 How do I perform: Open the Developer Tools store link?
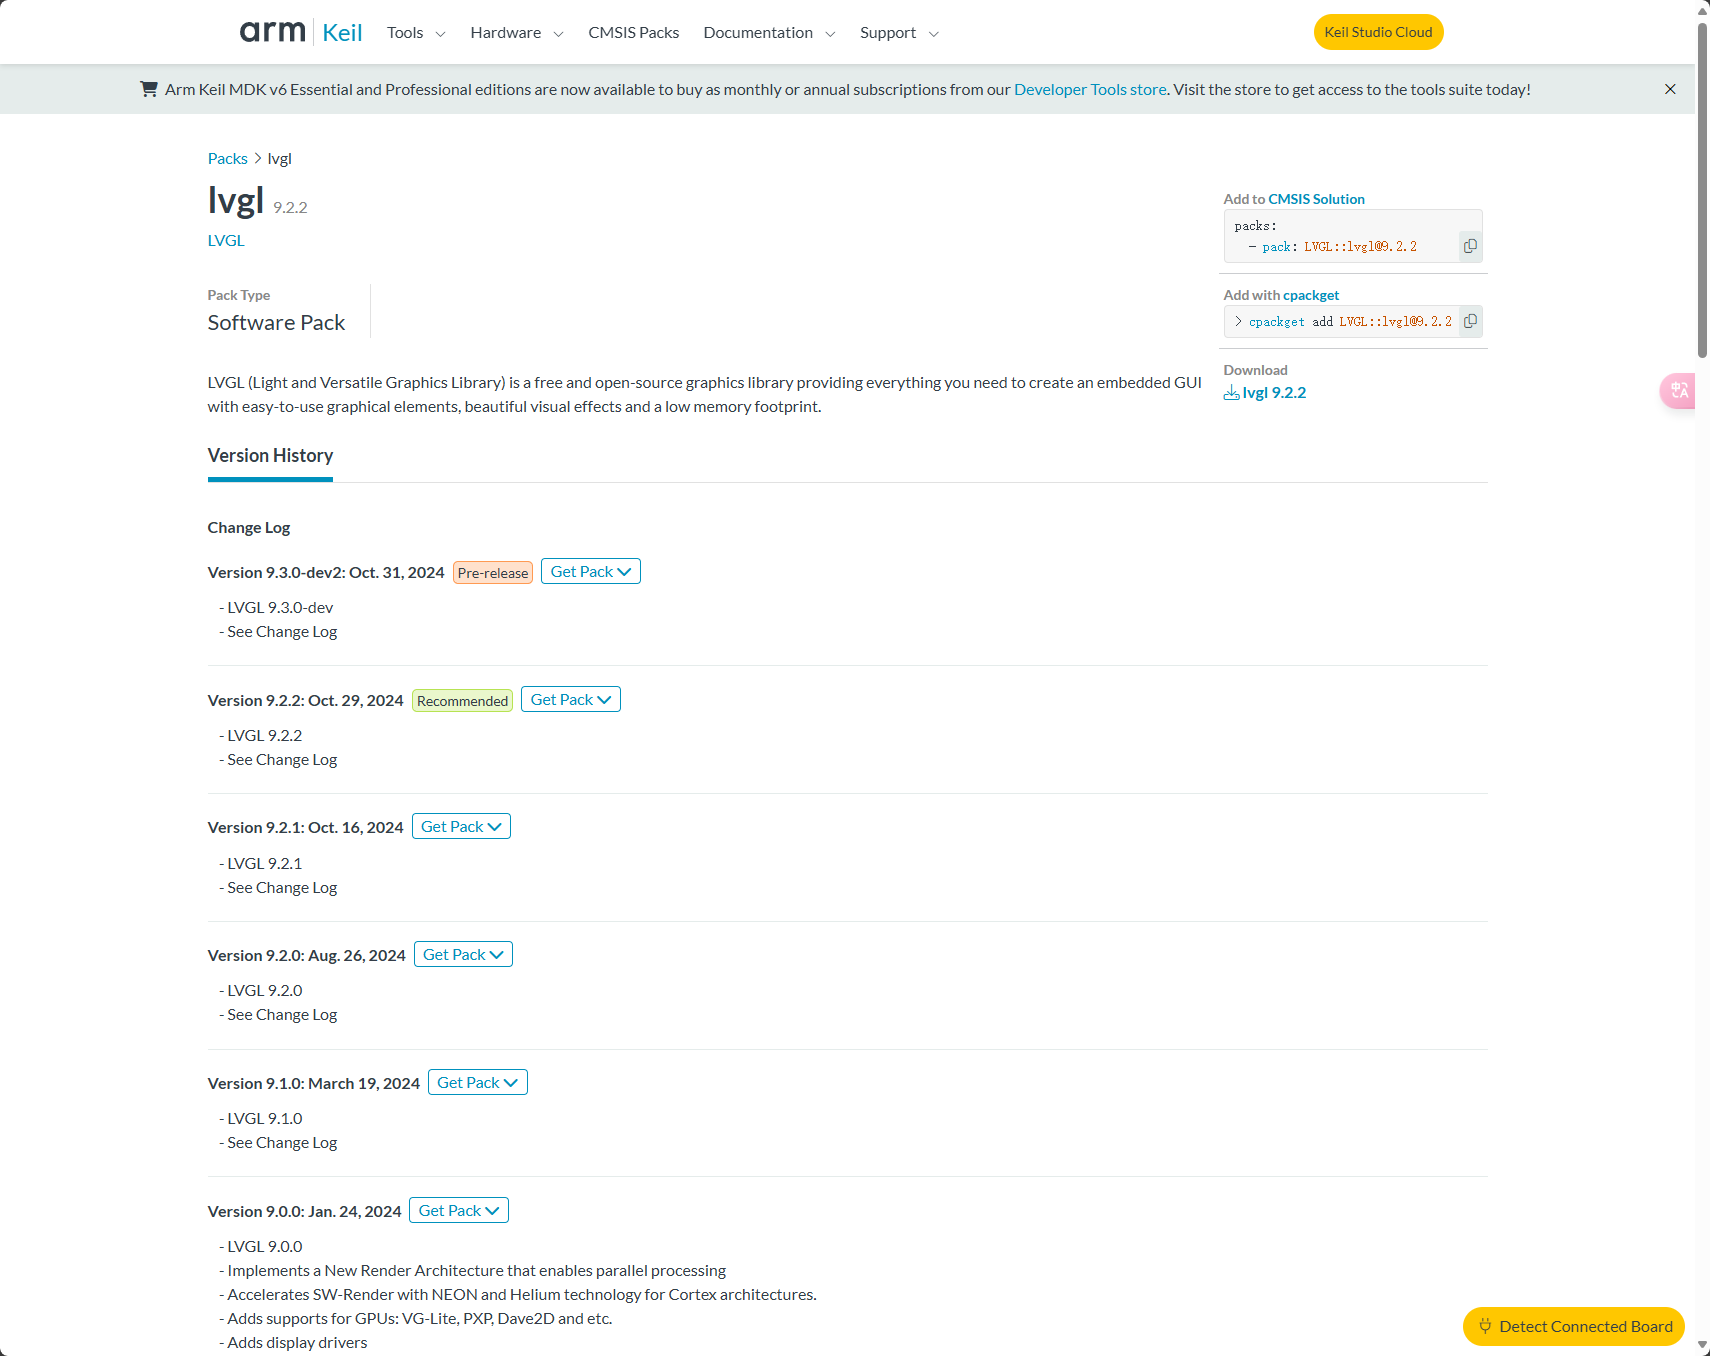tap(1090, 89)
